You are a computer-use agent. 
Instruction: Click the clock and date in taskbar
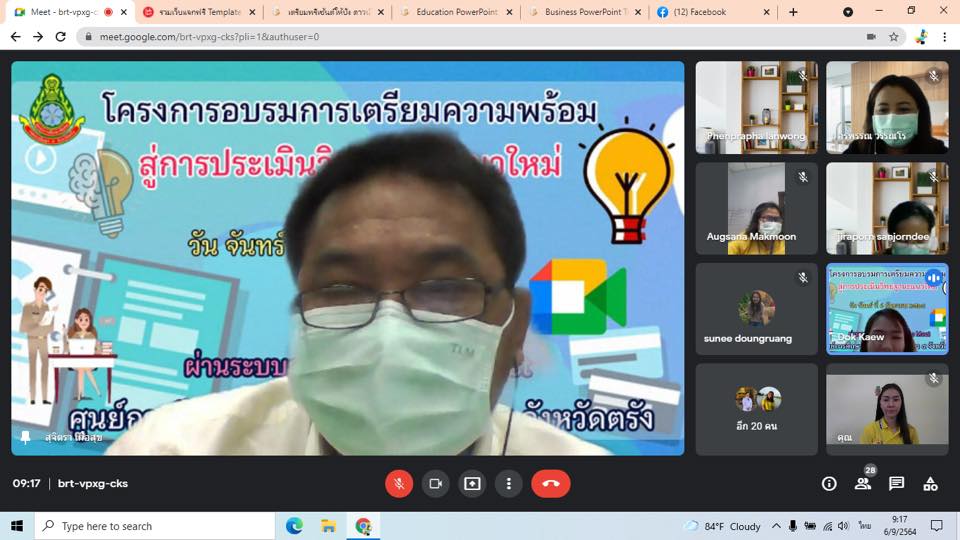[899, 526]
